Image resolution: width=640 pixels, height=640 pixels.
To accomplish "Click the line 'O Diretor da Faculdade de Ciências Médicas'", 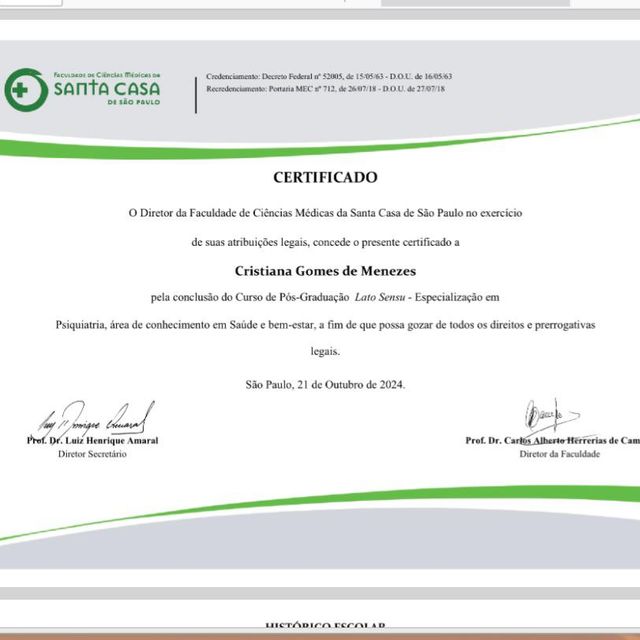I will (x=325, y=213).
